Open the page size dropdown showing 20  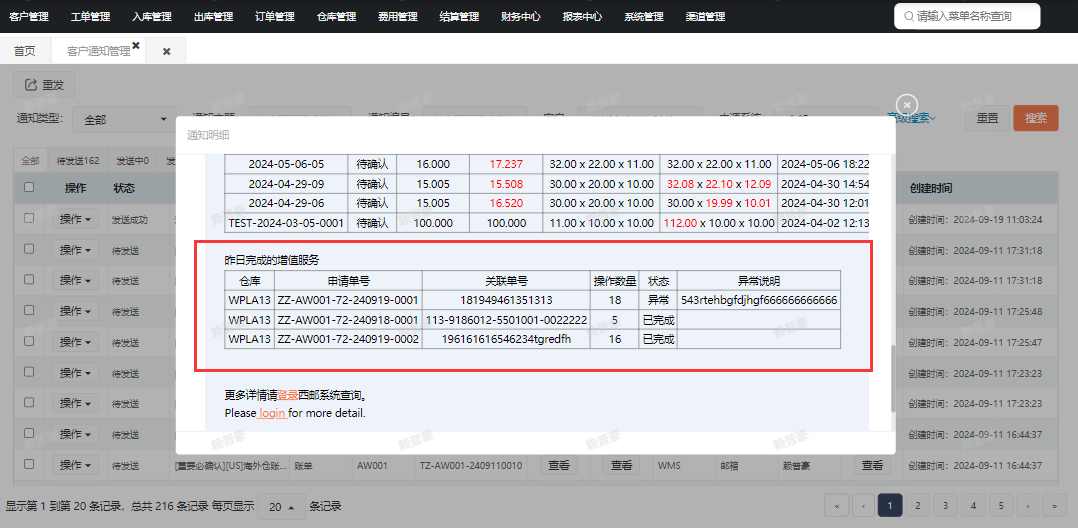tap(281, 507)
